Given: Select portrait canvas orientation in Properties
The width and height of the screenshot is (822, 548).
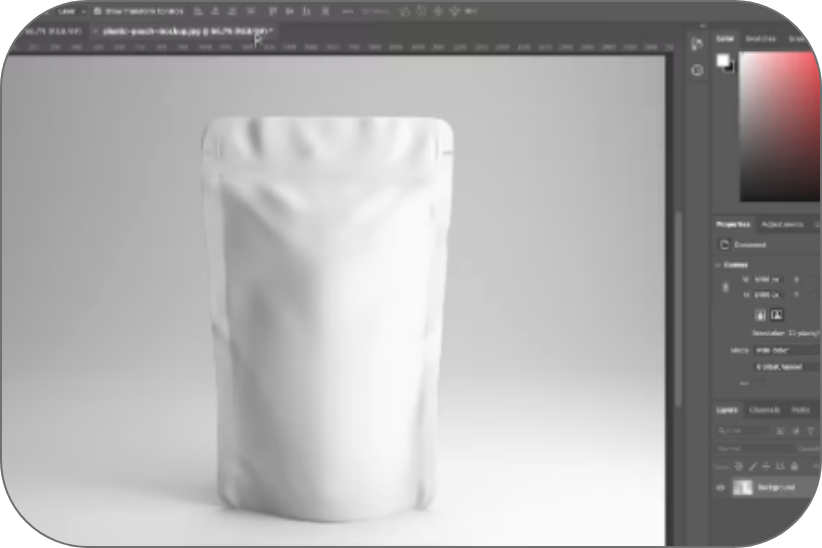Looking at the screenshot, I should (760, 314).
